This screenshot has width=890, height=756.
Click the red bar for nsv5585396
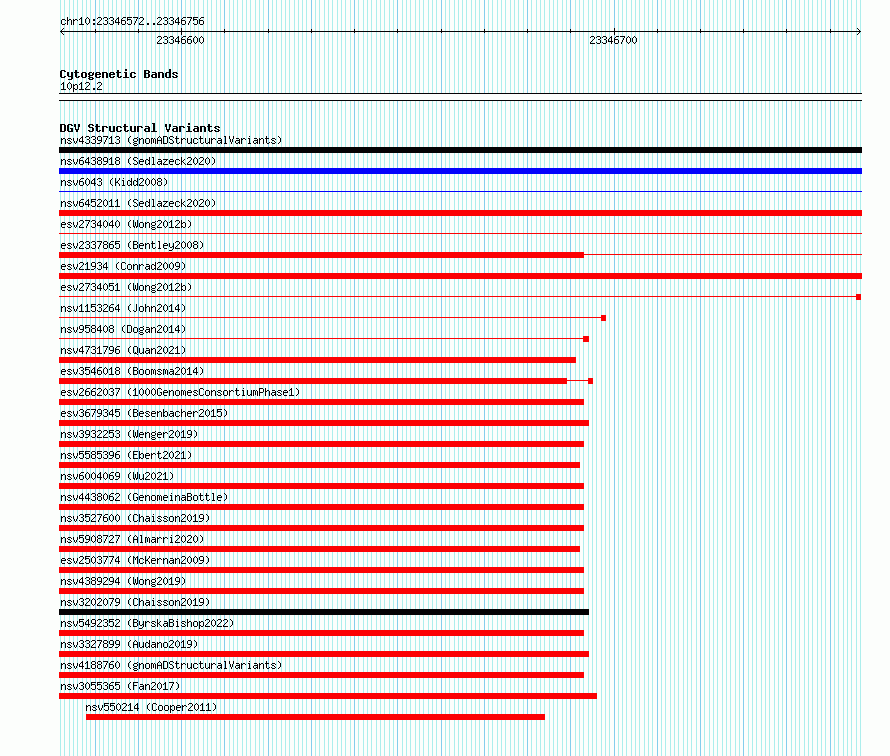pos(320,465)
